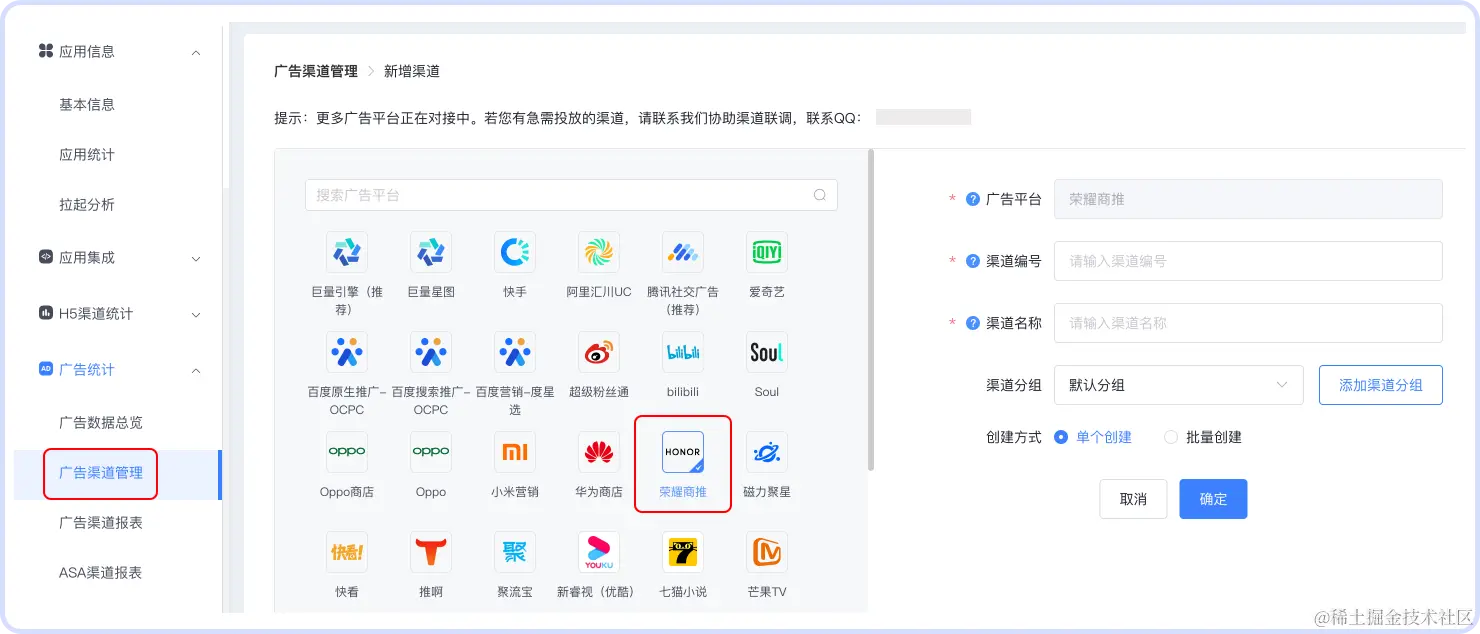
Task: Open help tooltip beside 渠道名称
Action: [x=972, y=323]
